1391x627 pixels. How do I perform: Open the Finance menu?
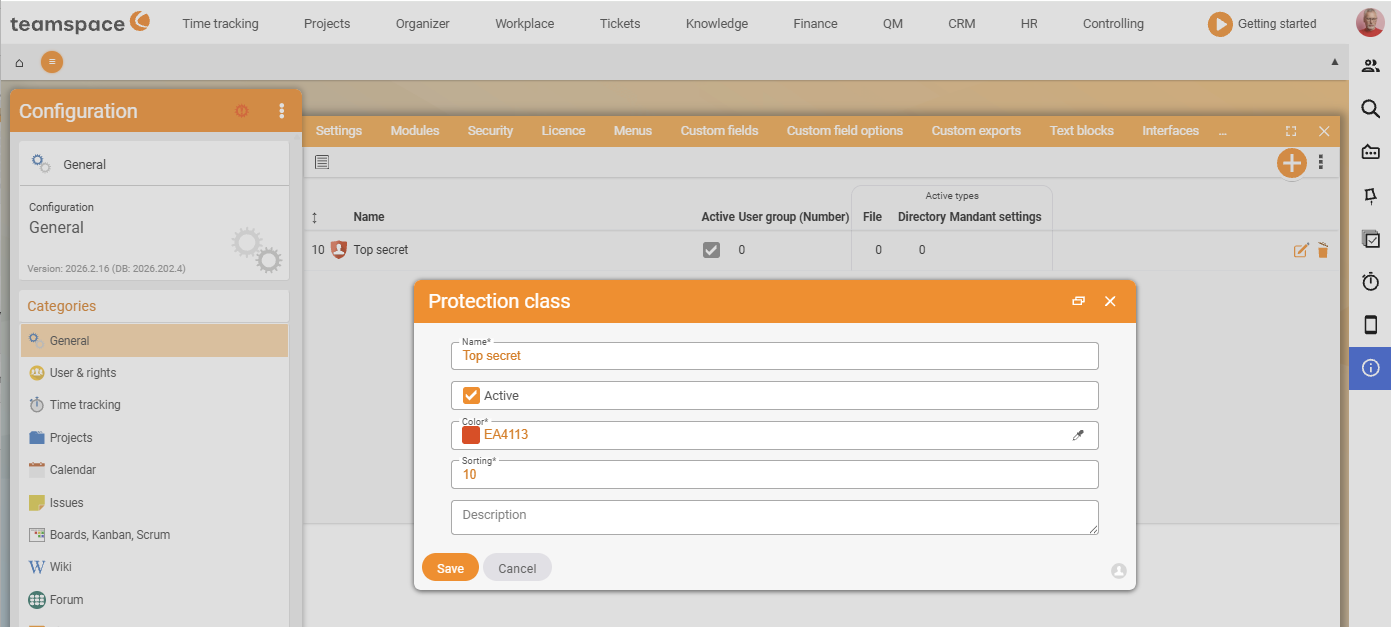tap(815, 24)
